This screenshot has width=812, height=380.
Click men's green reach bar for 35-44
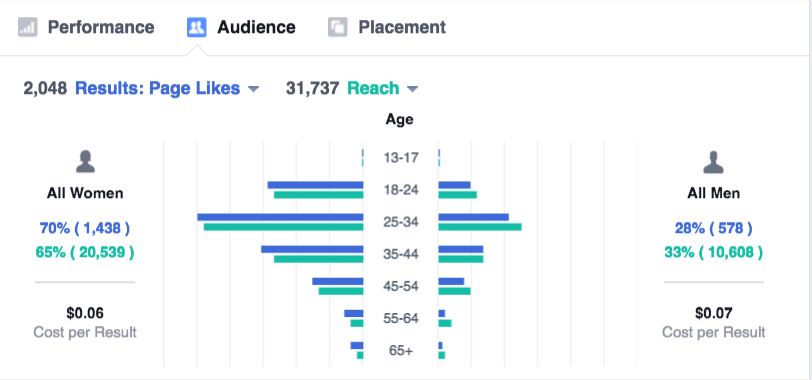(x=460, y=259)
